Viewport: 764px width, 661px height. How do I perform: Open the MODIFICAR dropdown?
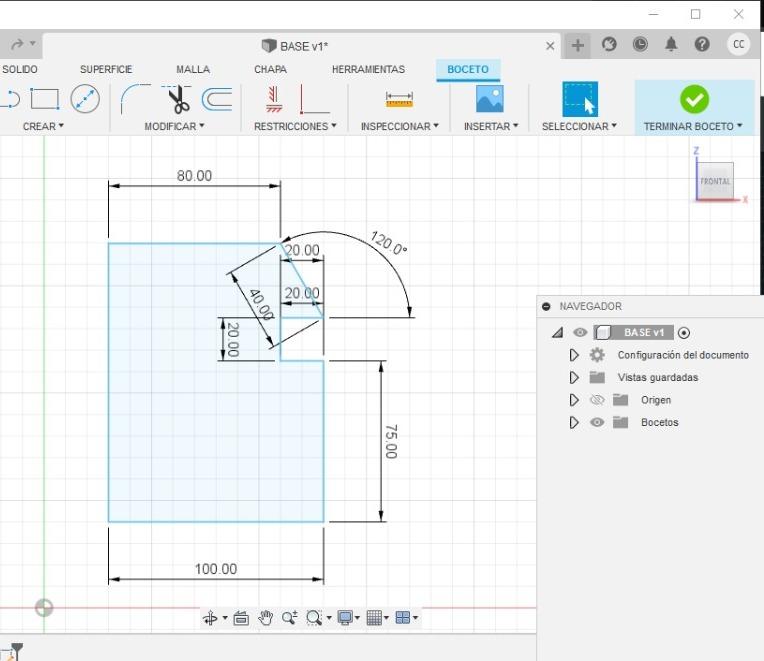pyautogui.click(x=174, y=126)
